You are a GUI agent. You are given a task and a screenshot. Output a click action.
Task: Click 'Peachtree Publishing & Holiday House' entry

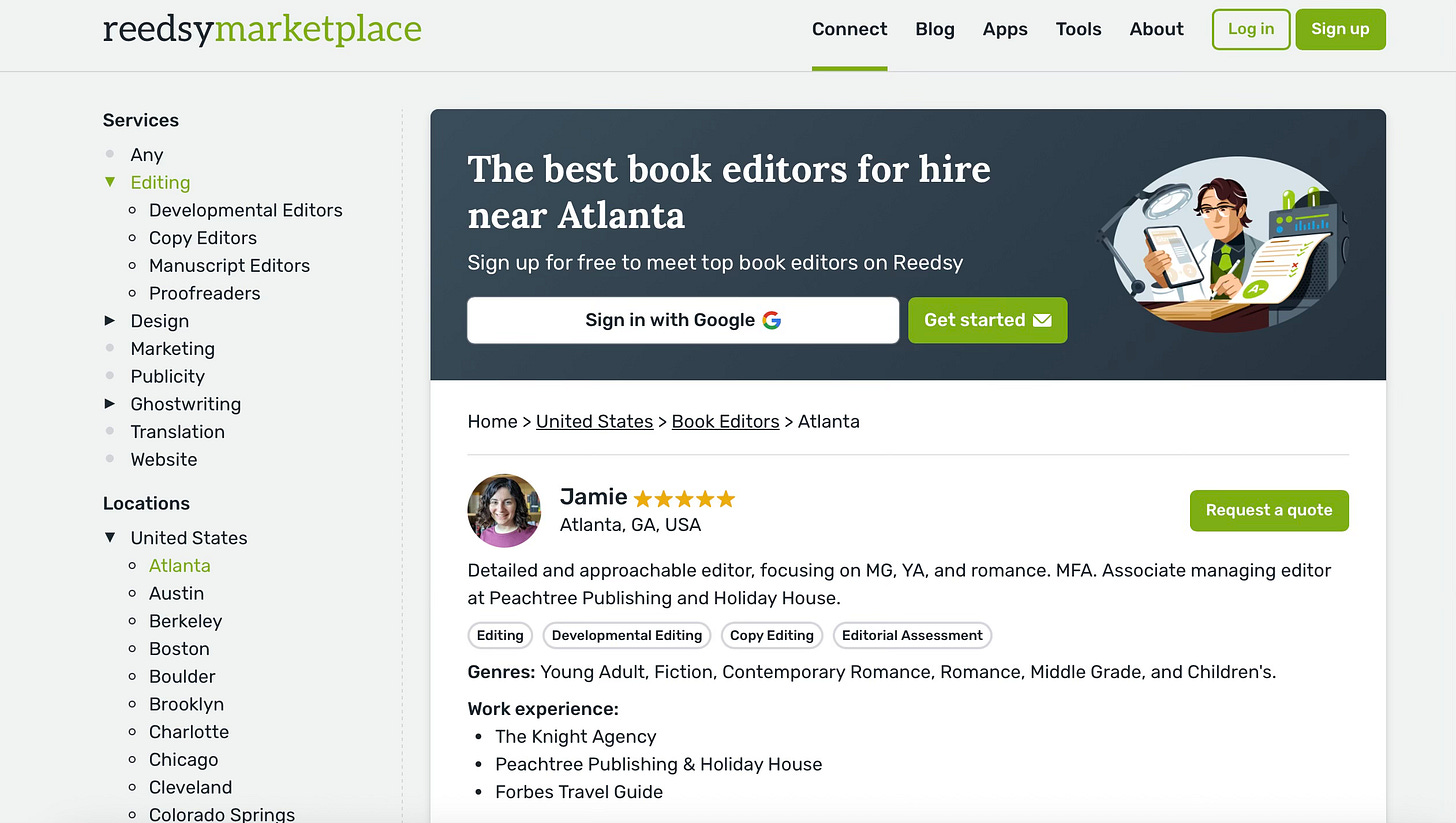(x=658, y=765)
